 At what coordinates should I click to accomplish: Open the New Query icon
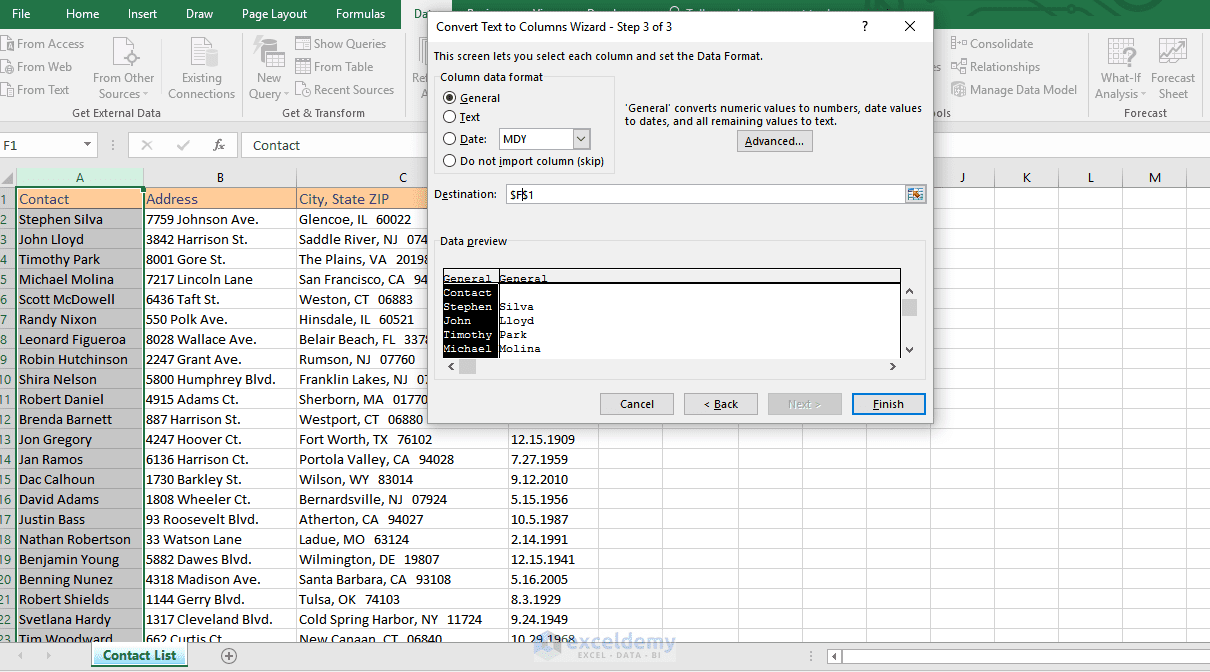point(269,52)
